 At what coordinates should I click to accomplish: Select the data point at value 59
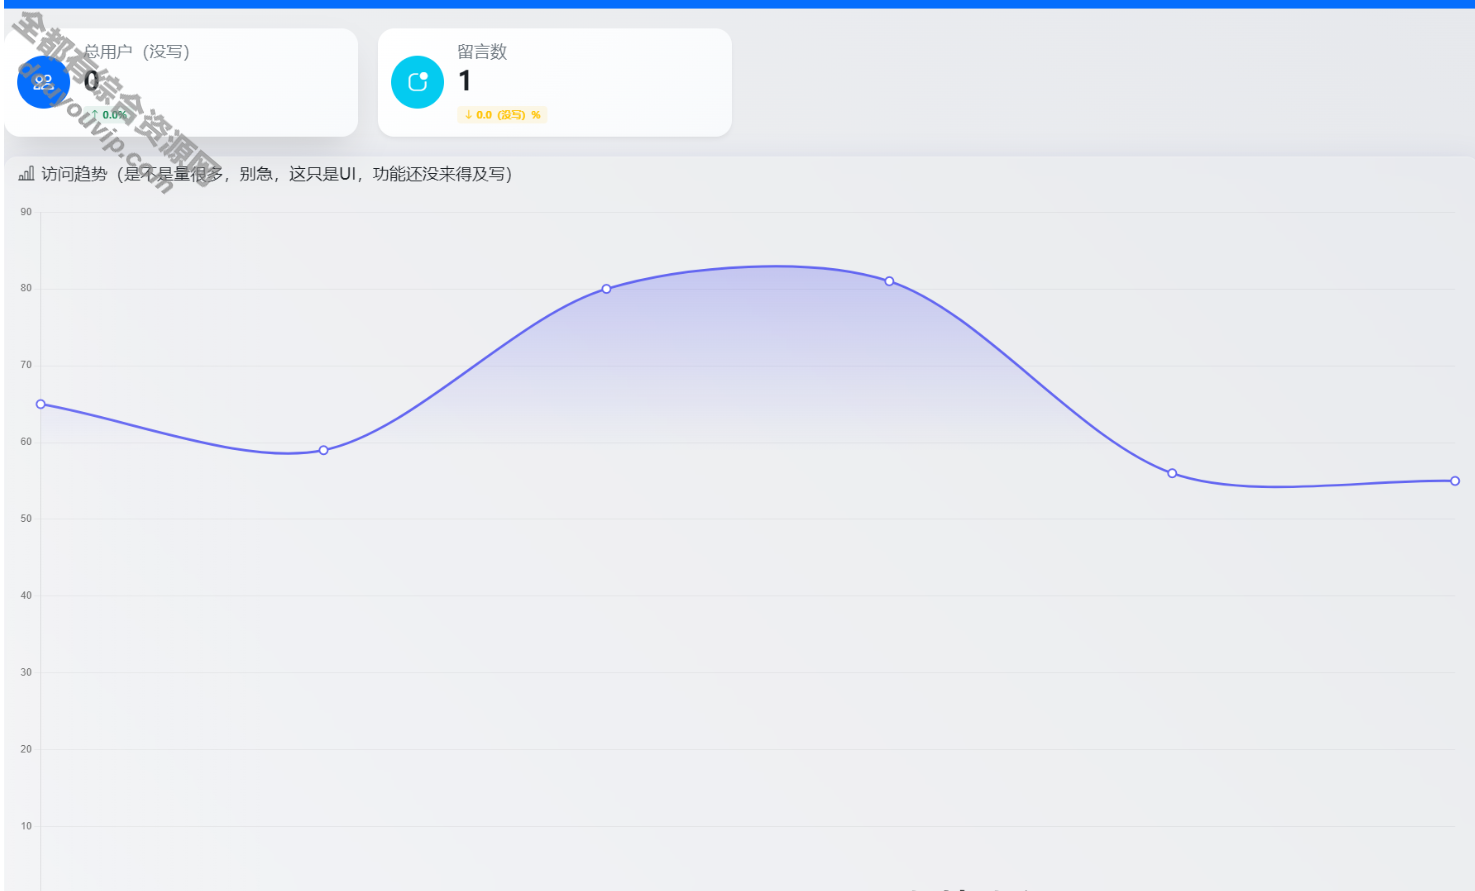click(x=323, y=450)
